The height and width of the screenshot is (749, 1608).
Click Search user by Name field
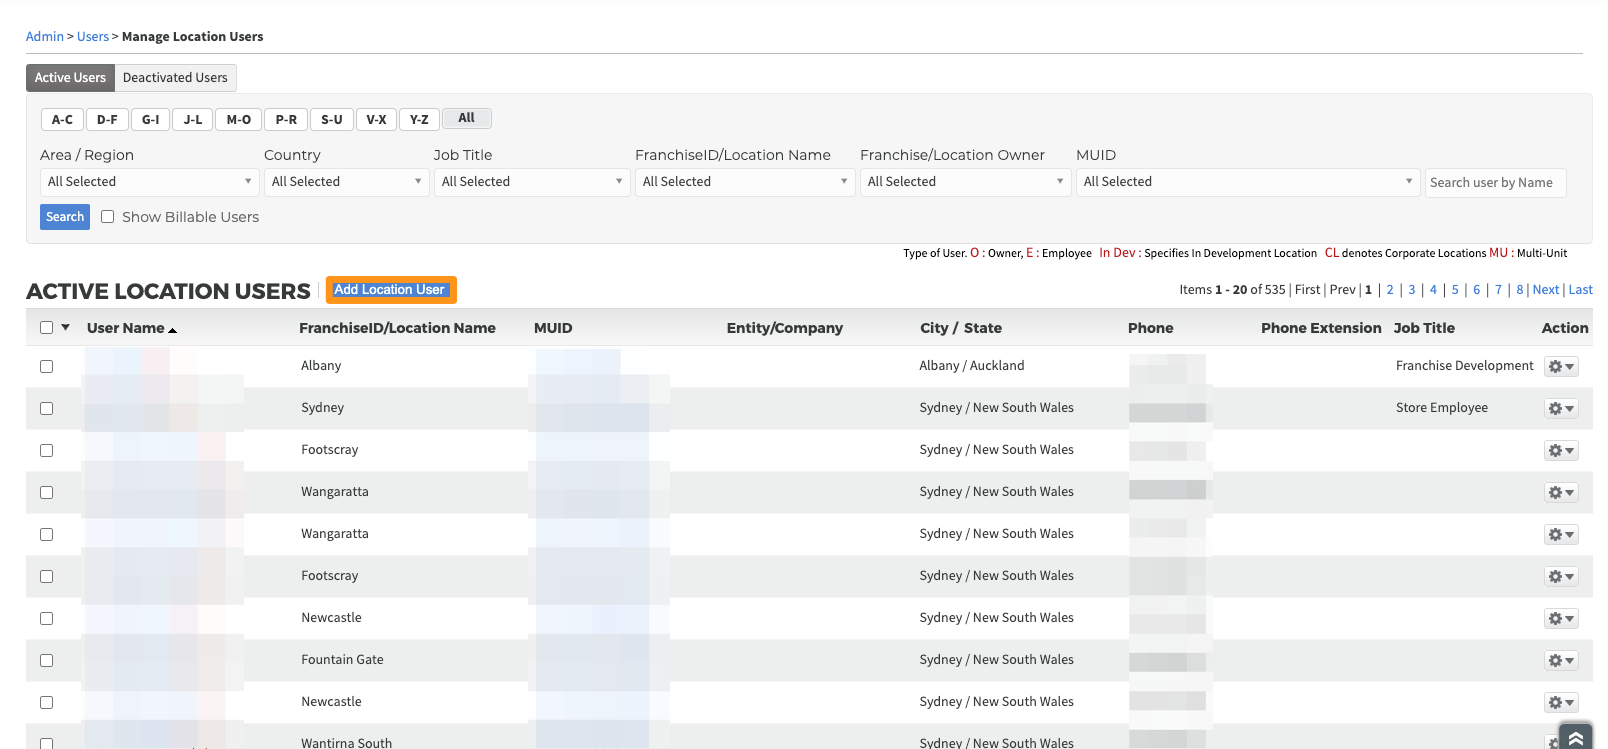click(x=1496, y=183)
